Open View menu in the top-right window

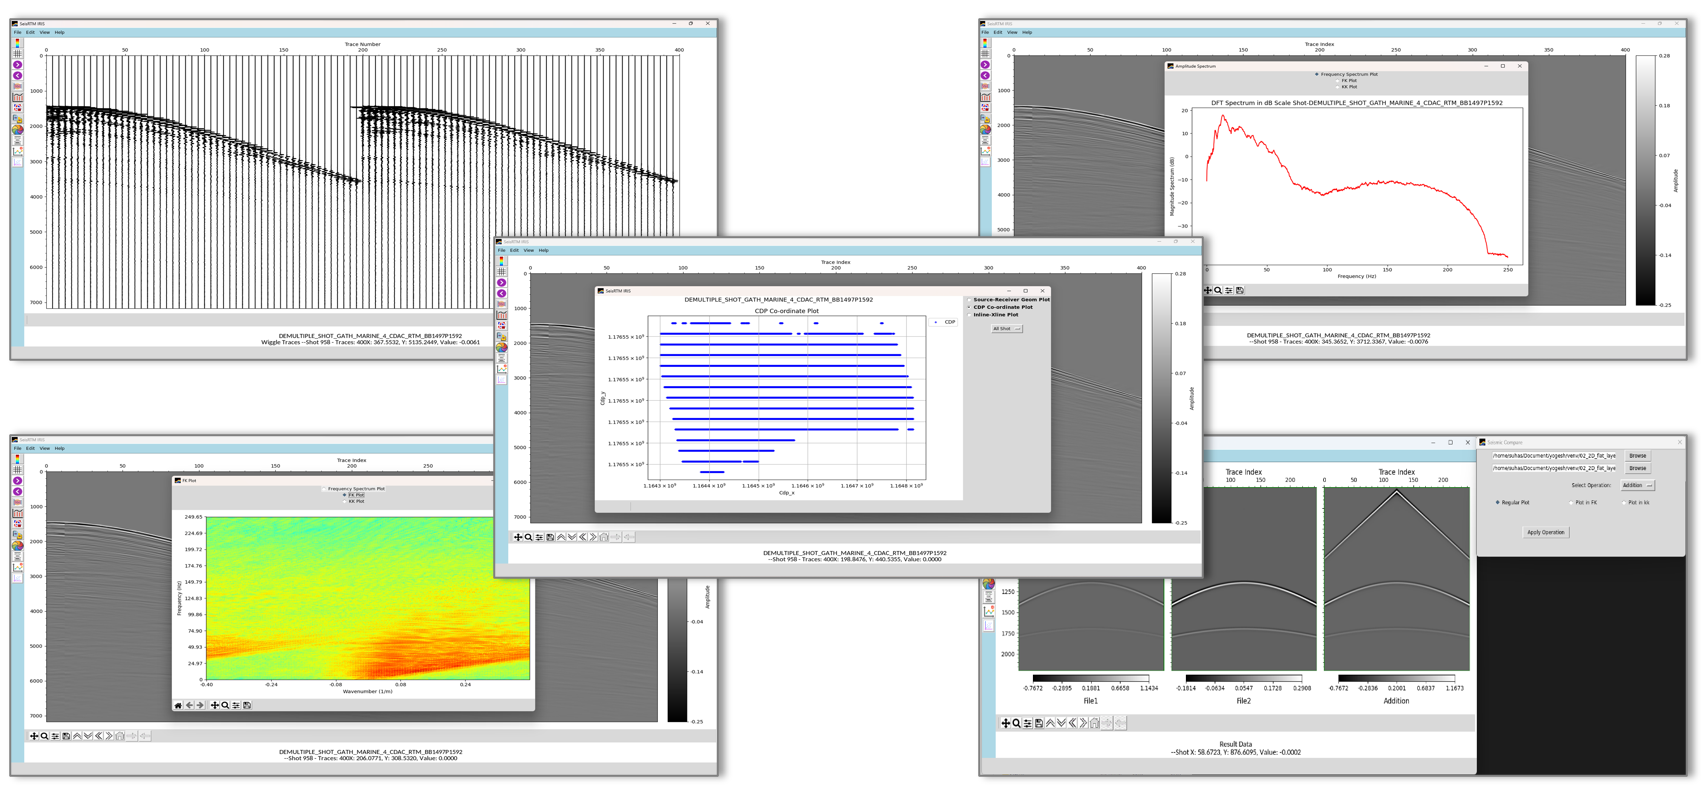pos(1012,32)
